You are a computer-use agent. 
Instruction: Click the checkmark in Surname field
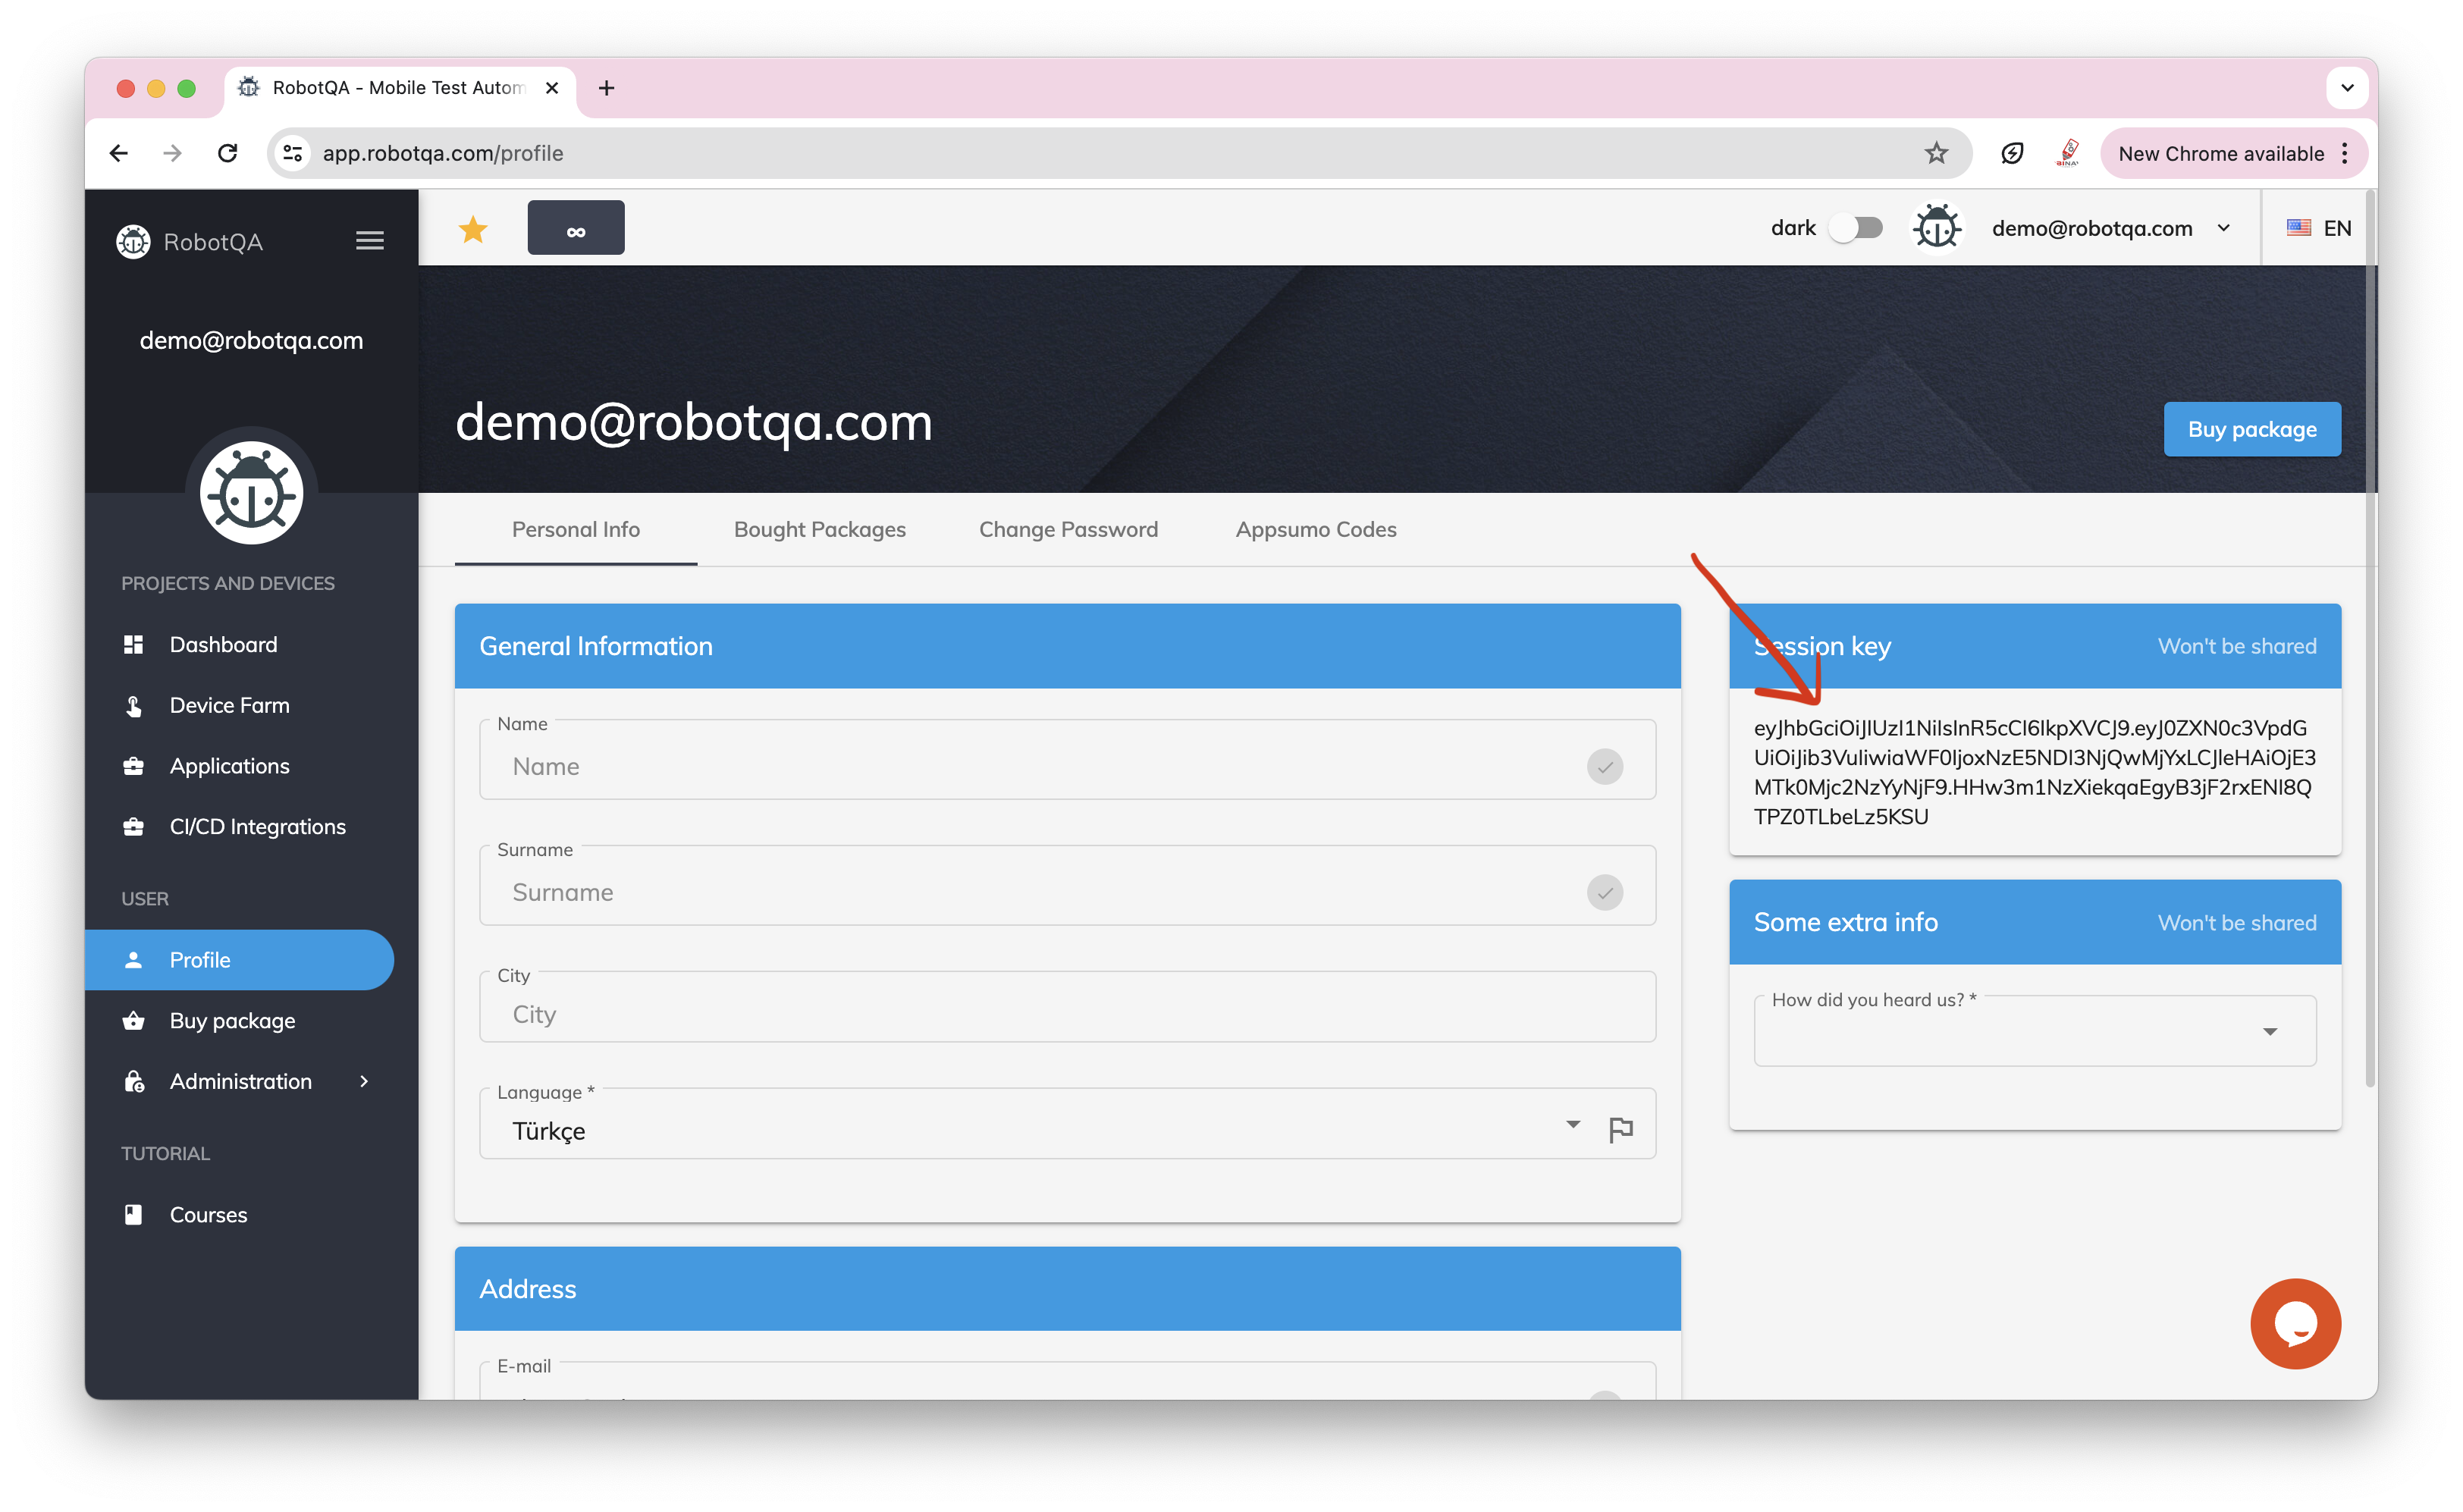1604,892
